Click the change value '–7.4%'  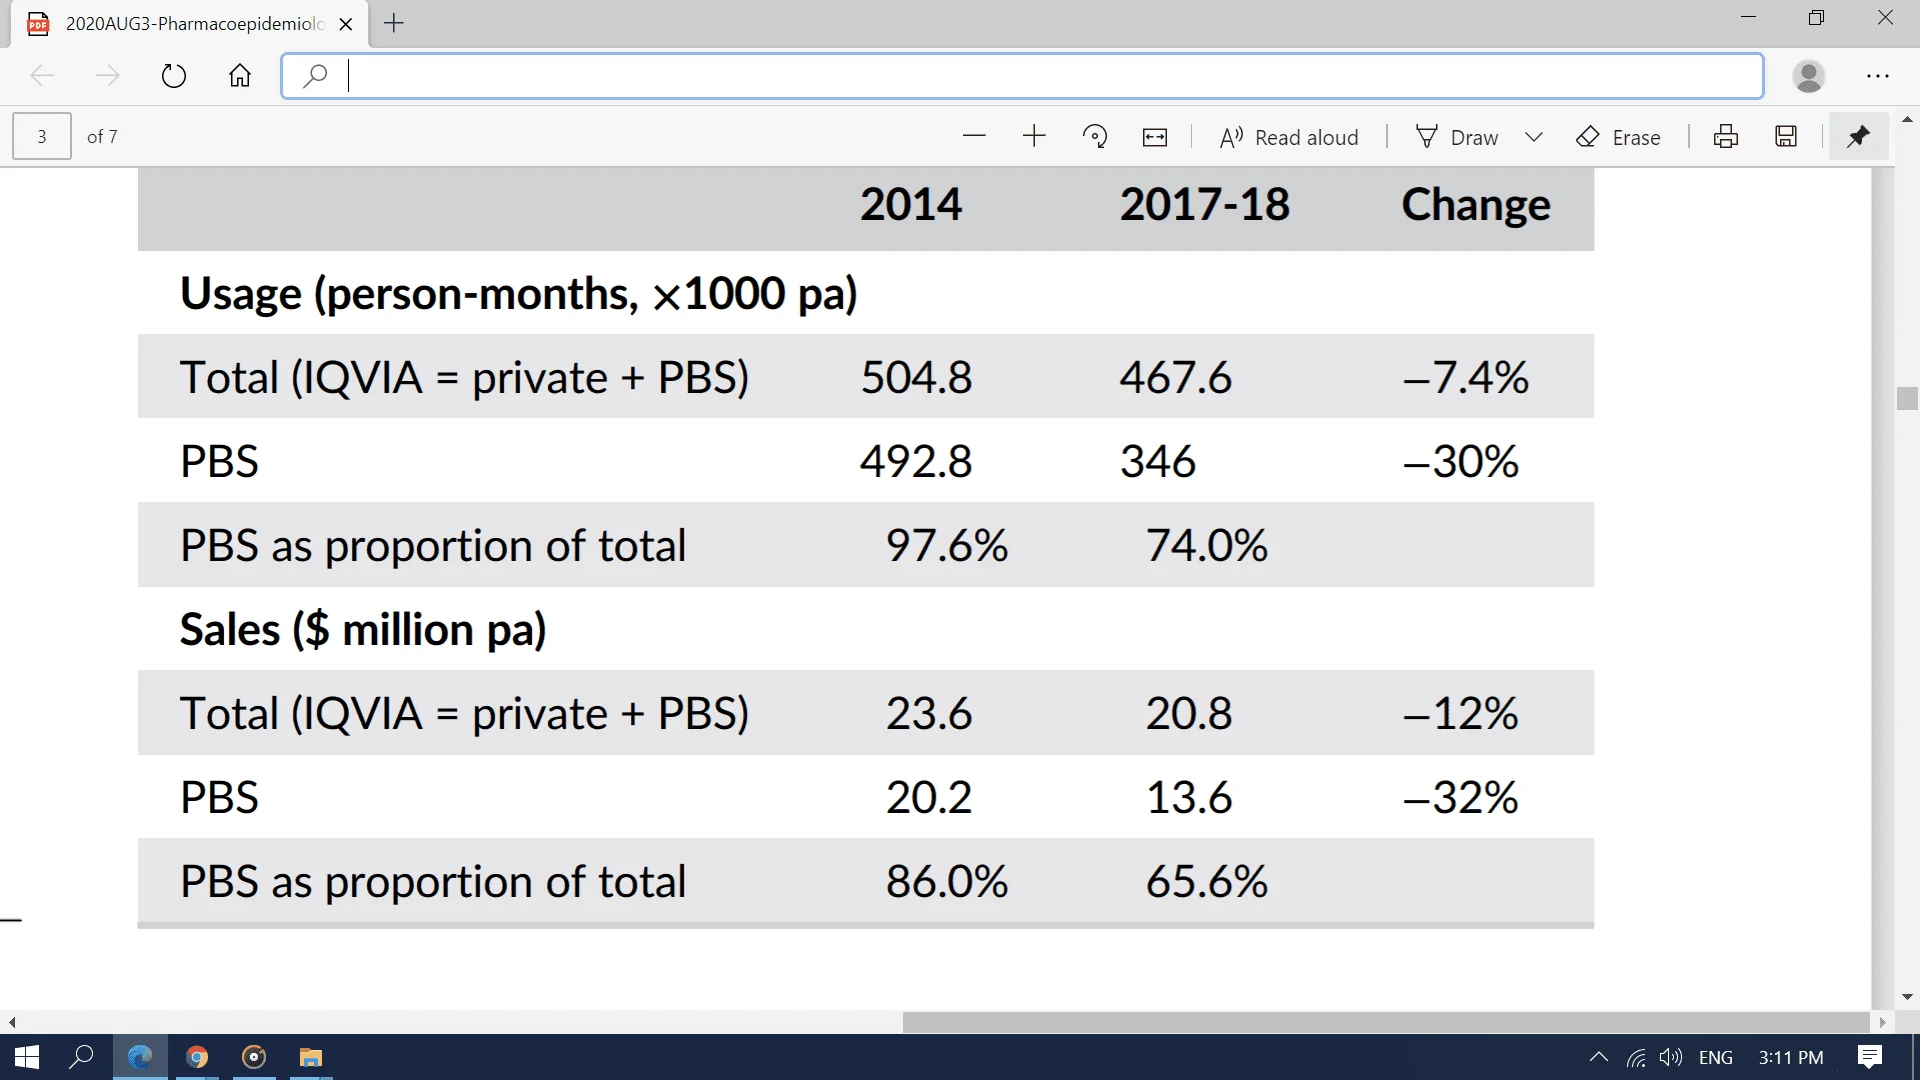click(1465, 378)
